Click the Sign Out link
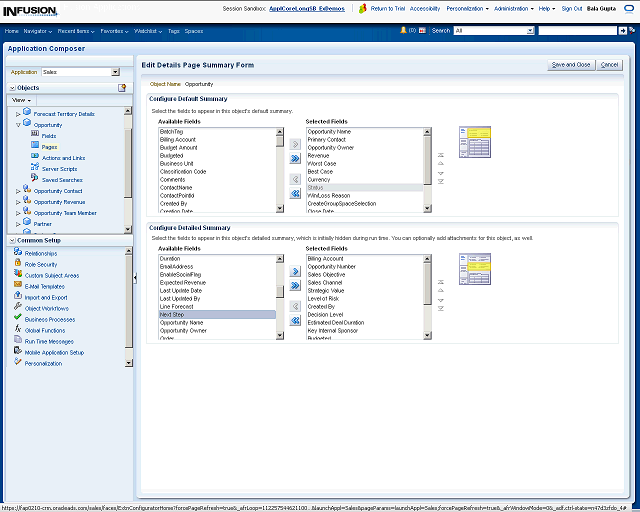Screen dimensions: 640x512 click(572, 8)
